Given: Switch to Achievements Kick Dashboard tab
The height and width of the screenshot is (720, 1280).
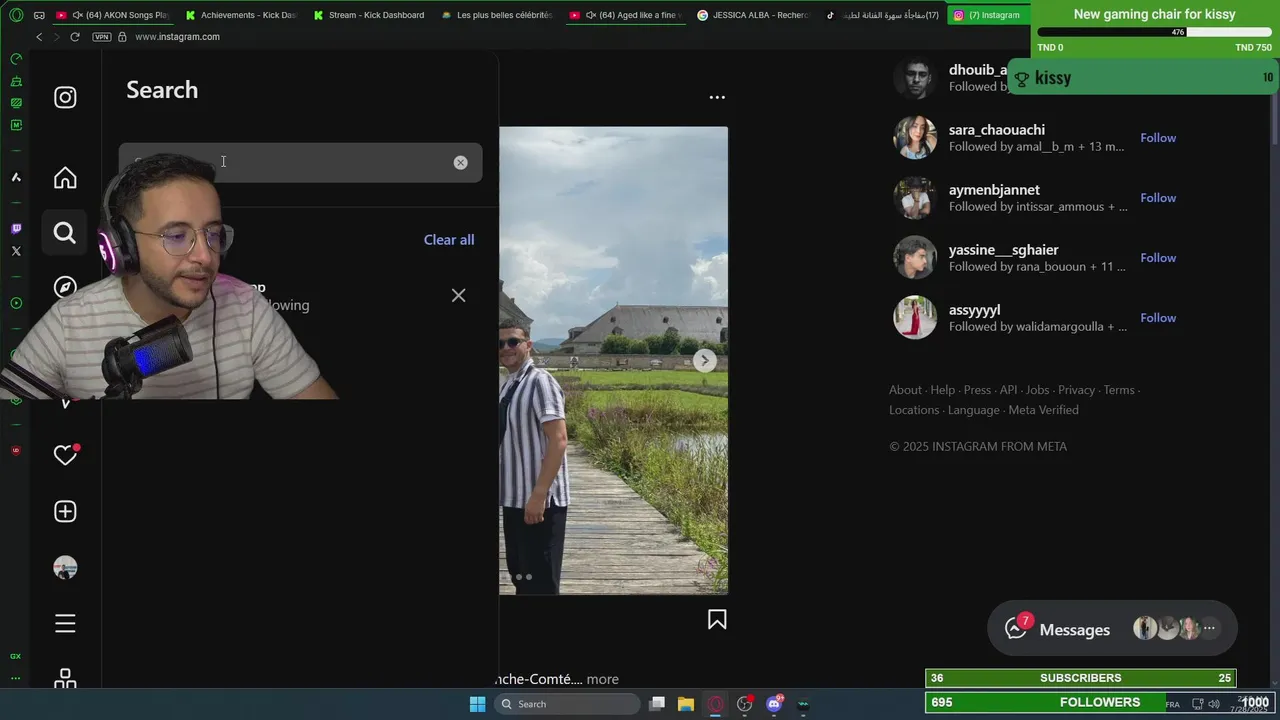Looking at the screenshot, I should pos(241,15).
